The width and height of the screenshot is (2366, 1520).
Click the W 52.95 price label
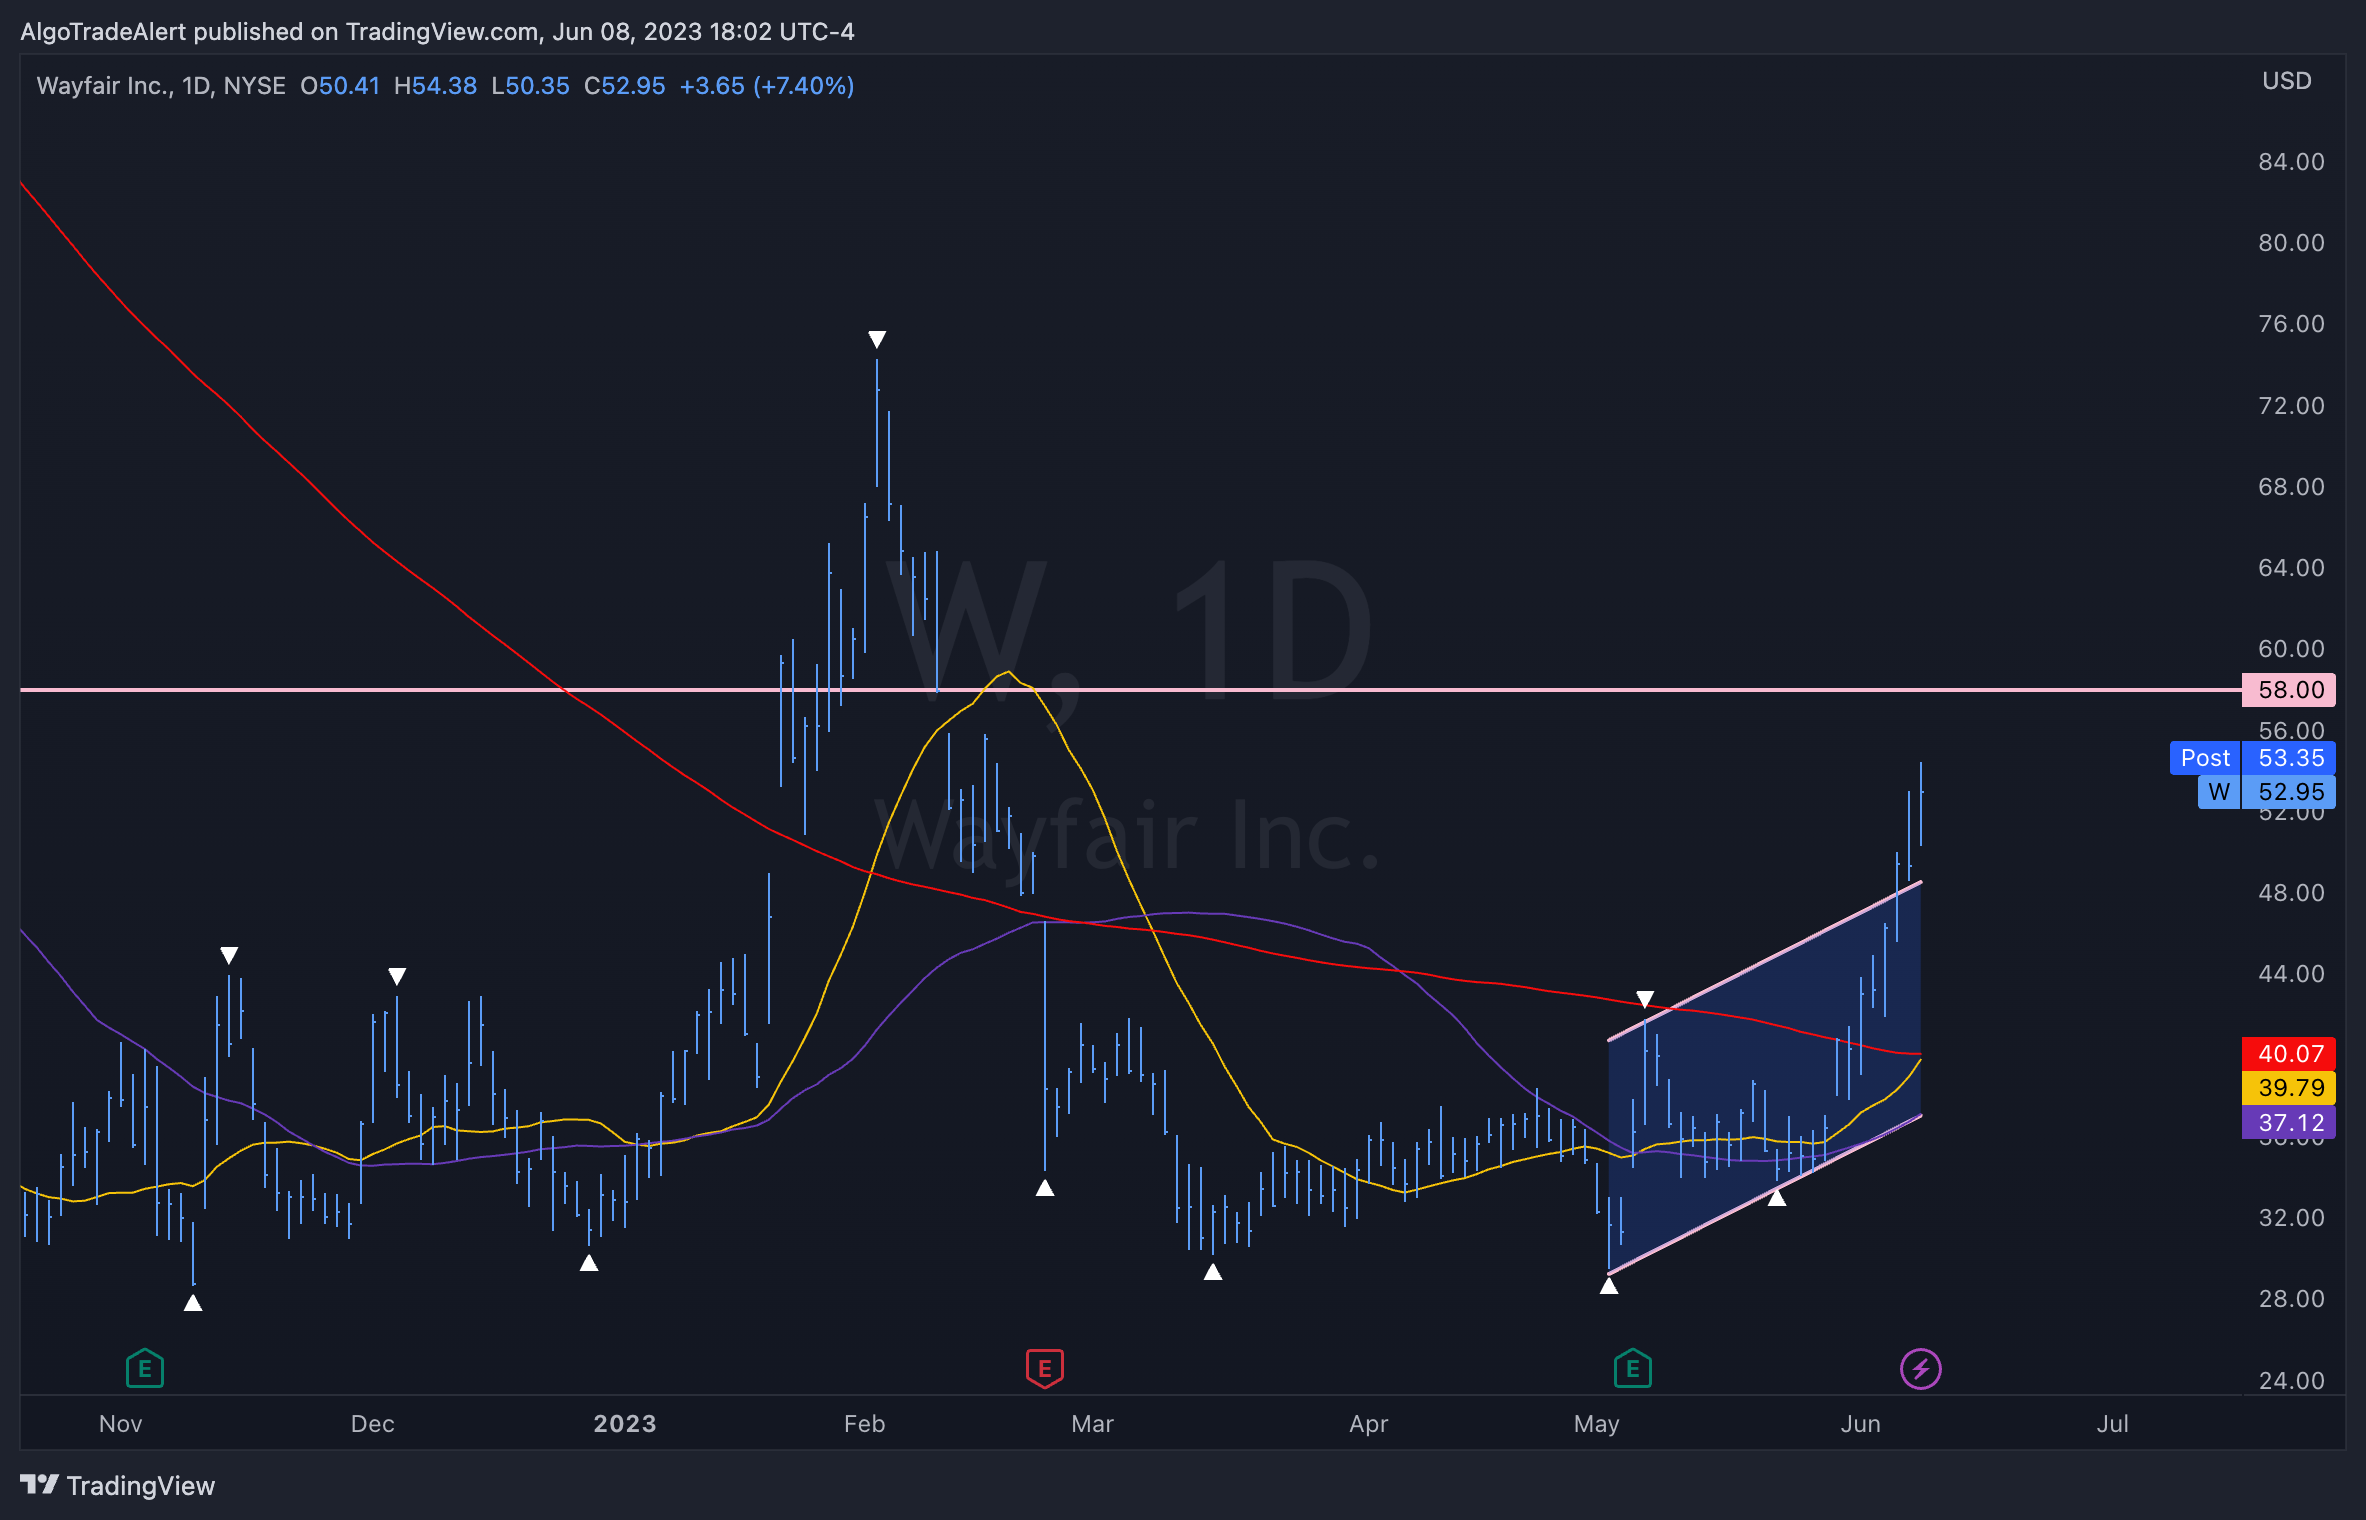tap(2267, 792)
